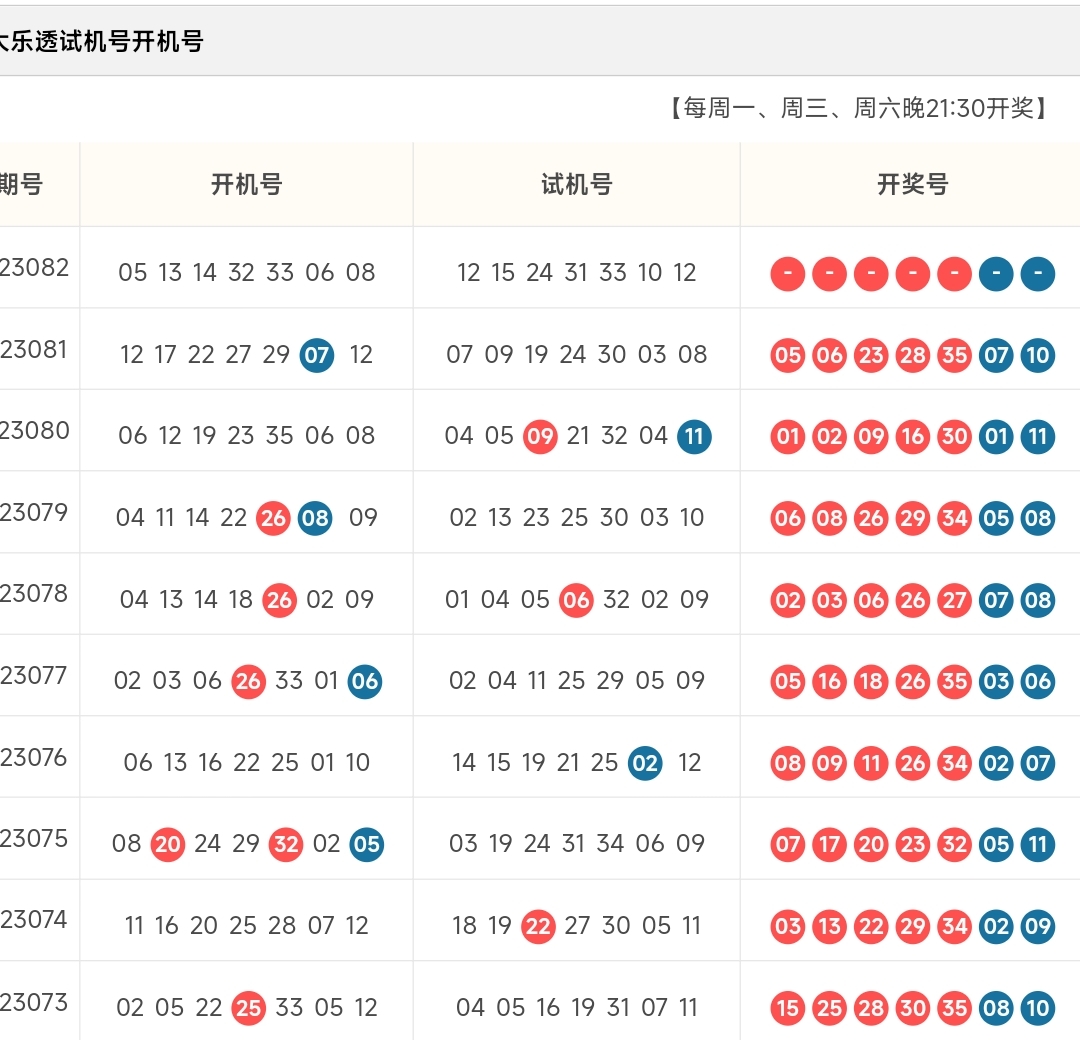Open issue number 23079
The image size is (1080, 1040).
34,512
